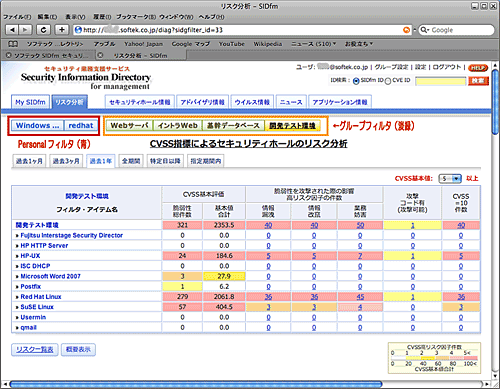The height and width of the screenshot is (389, 500).
Task: Open the Yahoo! Japan bookmark
Action: (144, 44)
